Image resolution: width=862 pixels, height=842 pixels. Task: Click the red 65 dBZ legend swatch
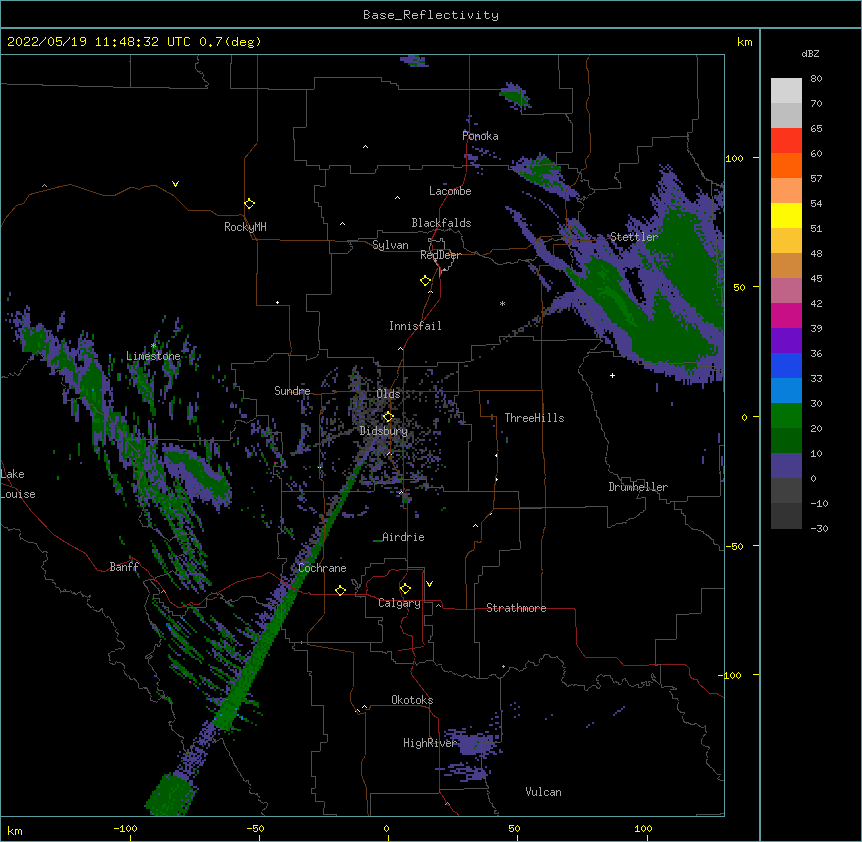pos(786,141)
